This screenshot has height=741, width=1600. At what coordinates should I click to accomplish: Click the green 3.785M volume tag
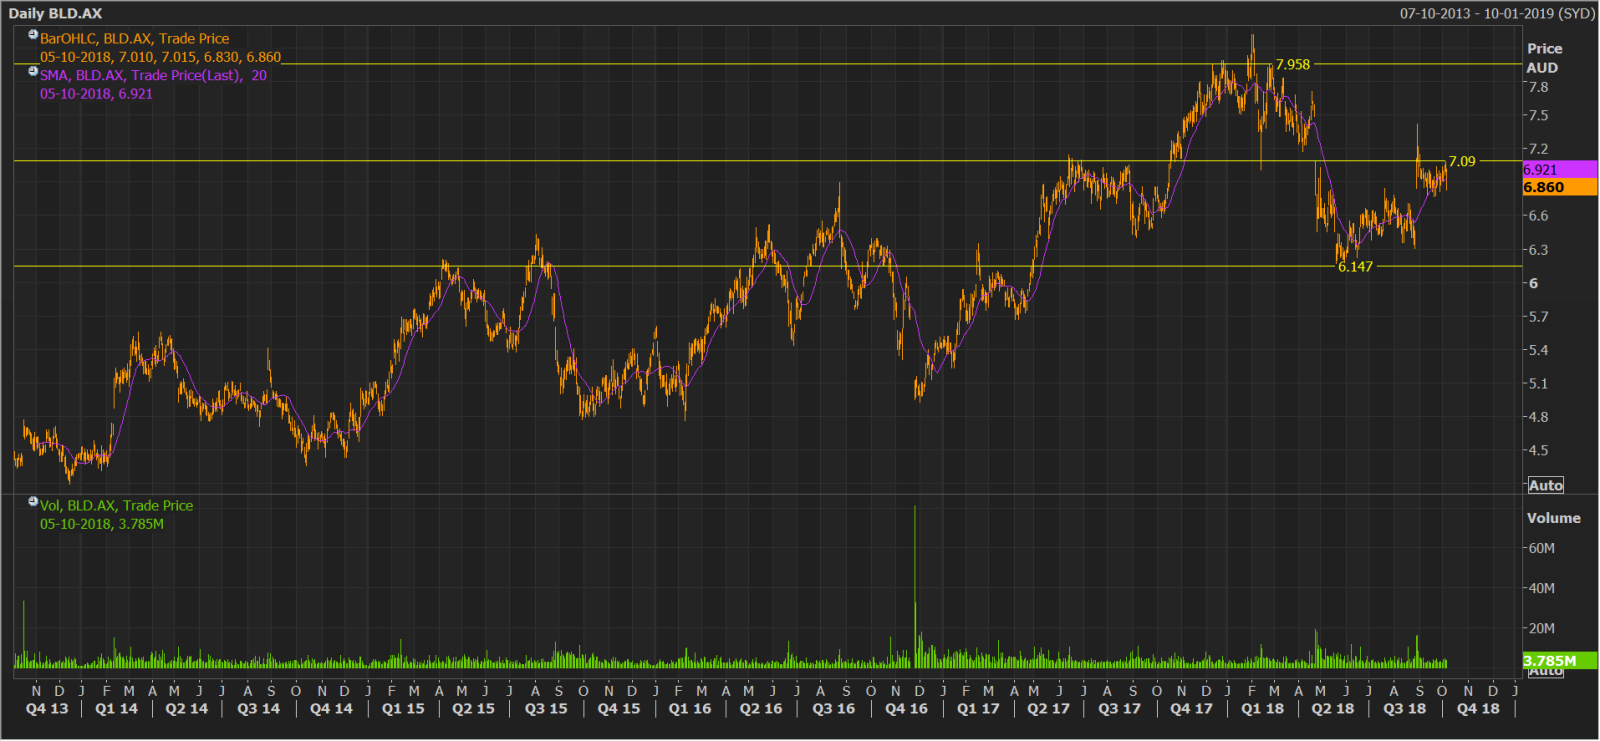[1559, 661]
